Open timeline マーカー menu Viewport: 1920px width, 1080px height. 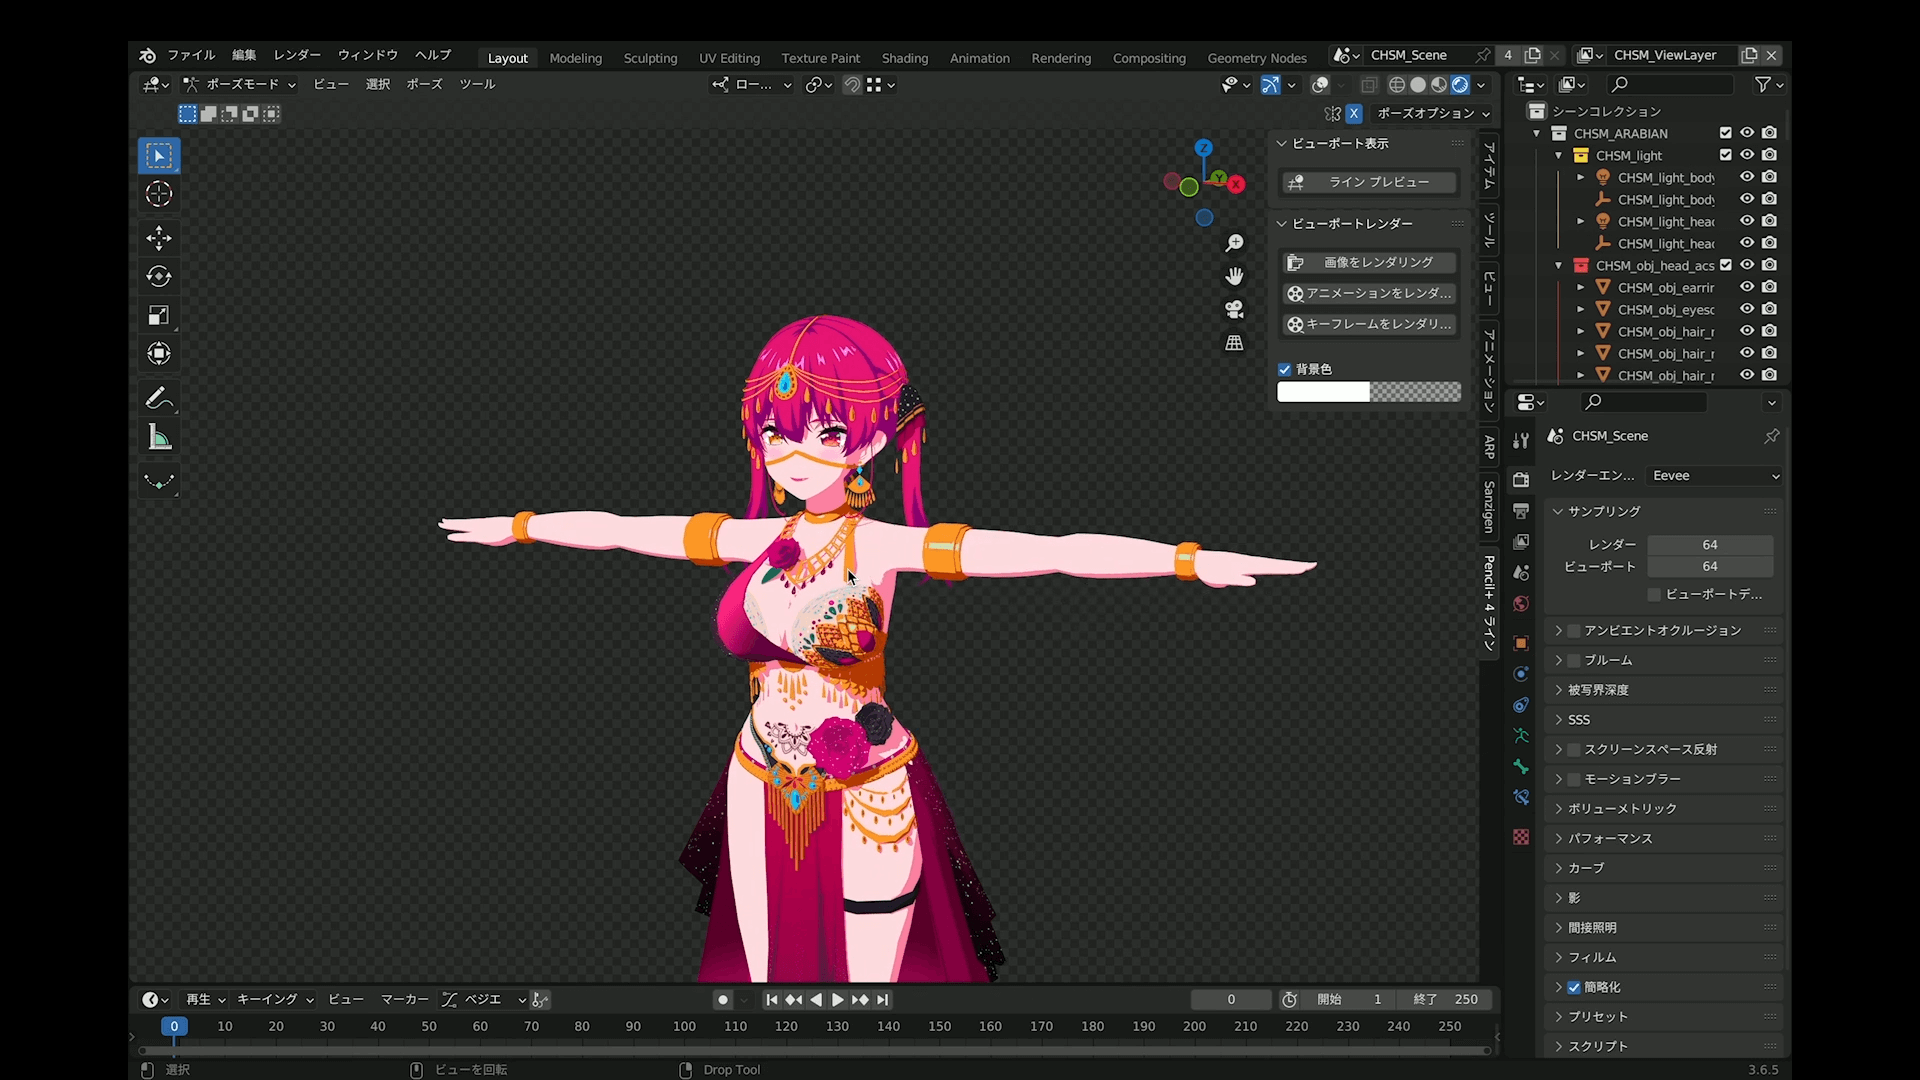(404, 999)
